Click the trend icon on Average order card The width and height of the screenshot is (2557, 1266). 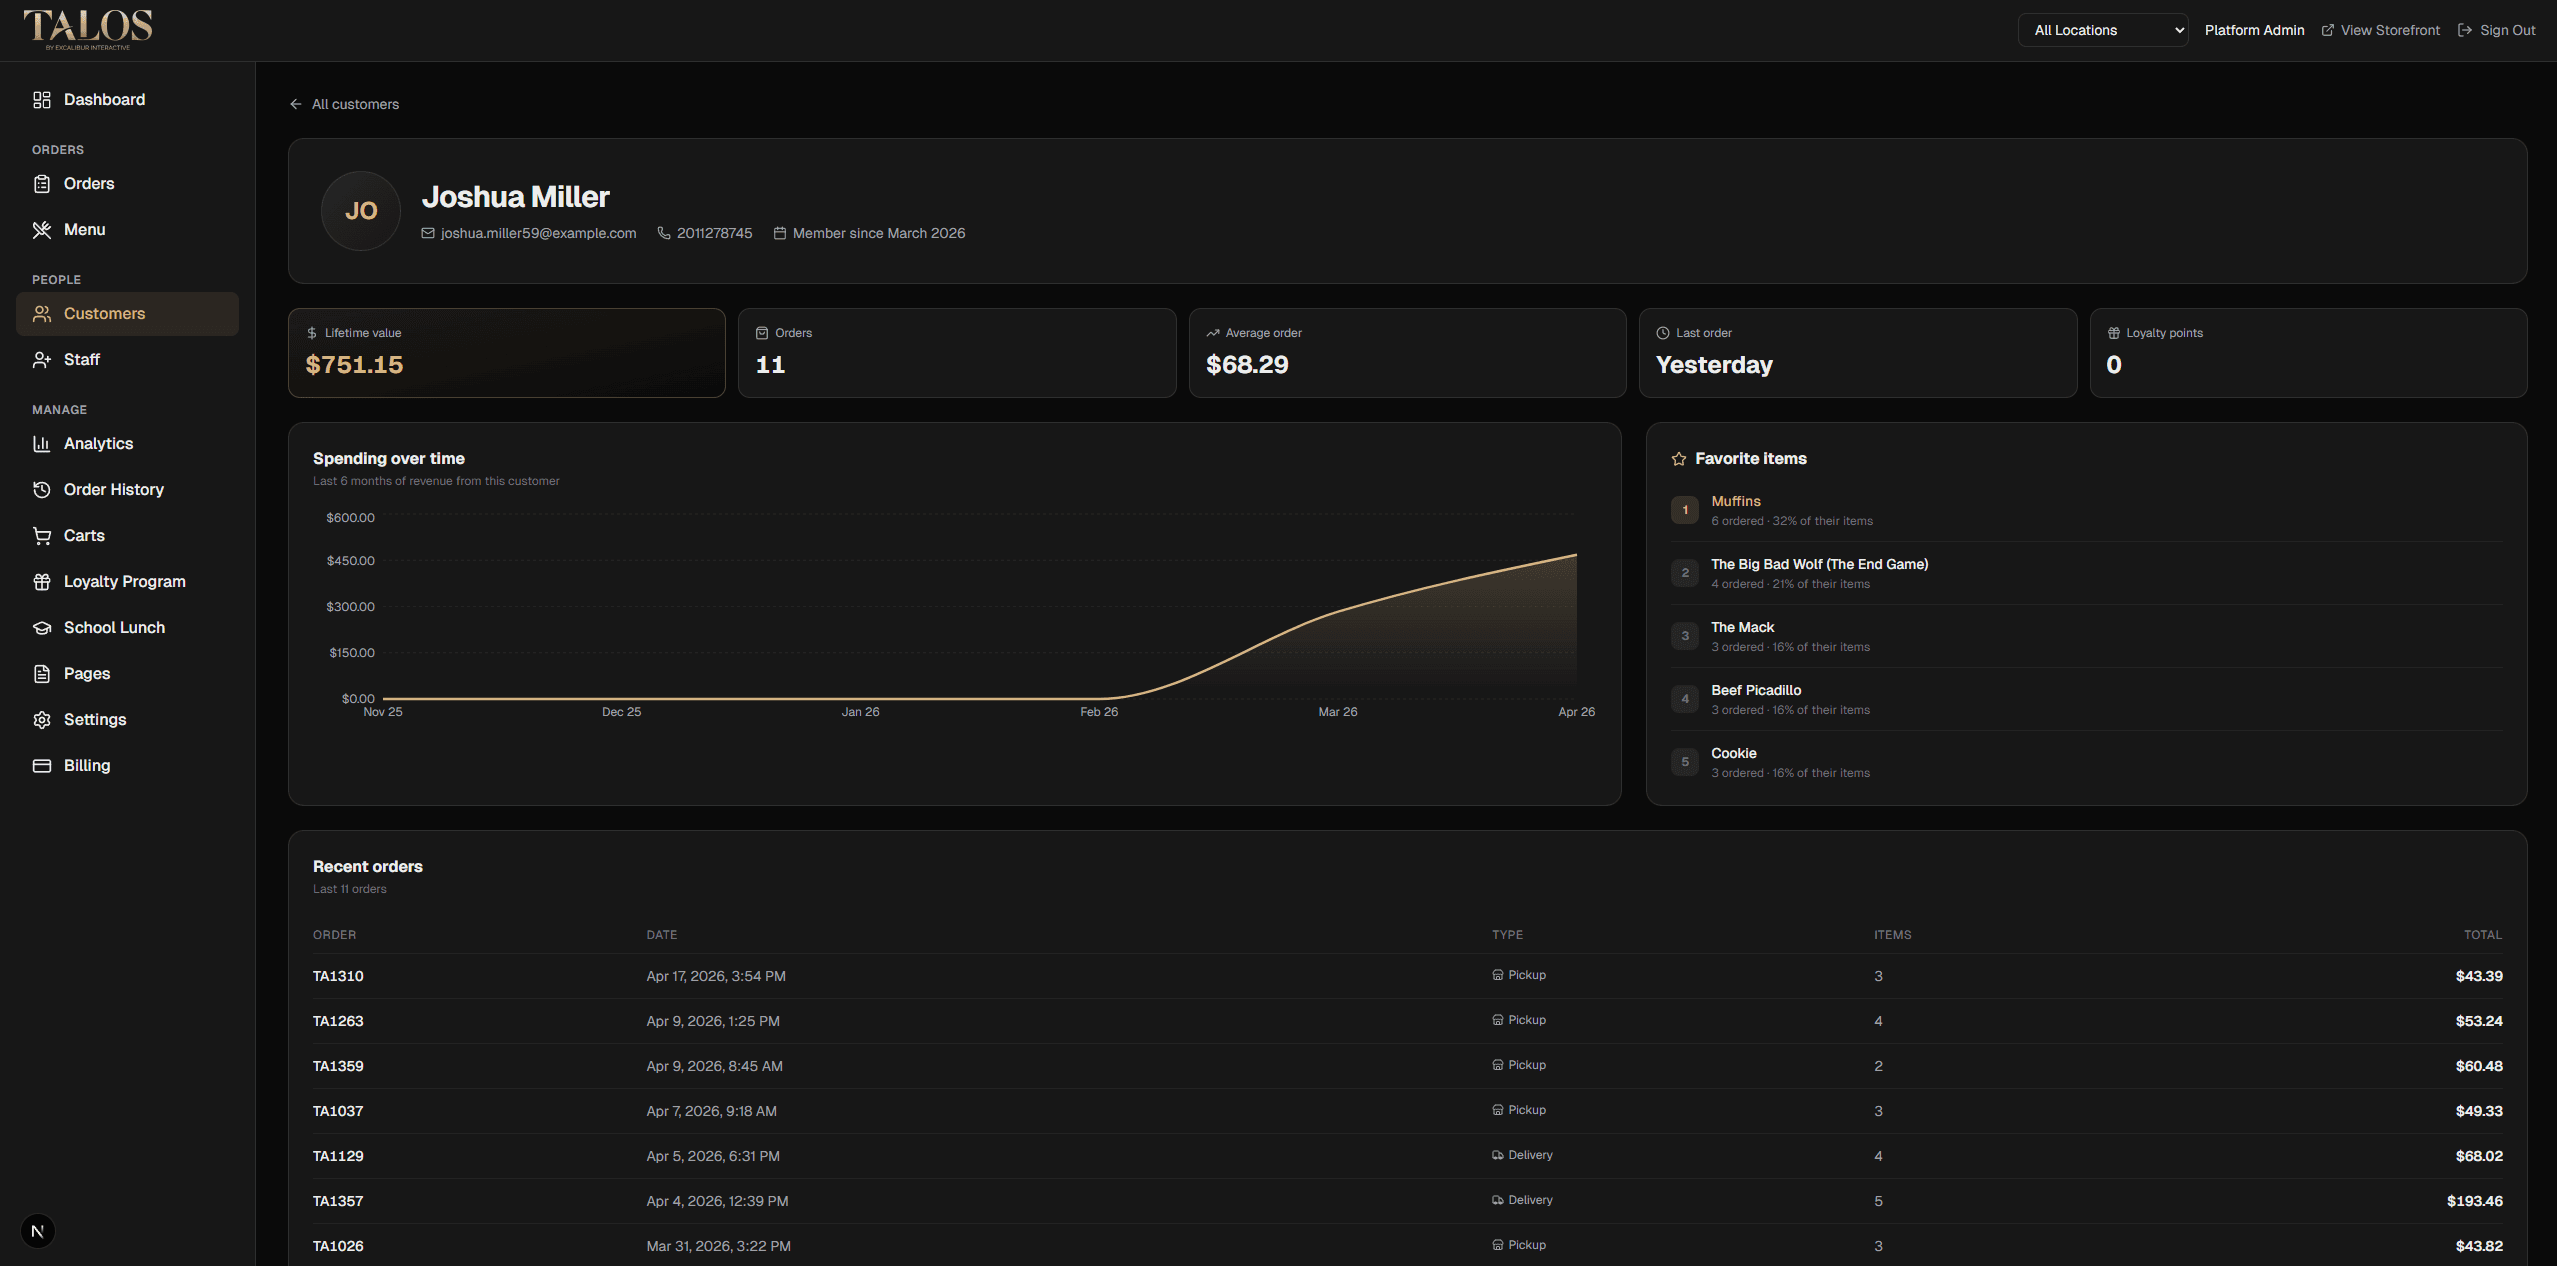(1213, 333)
